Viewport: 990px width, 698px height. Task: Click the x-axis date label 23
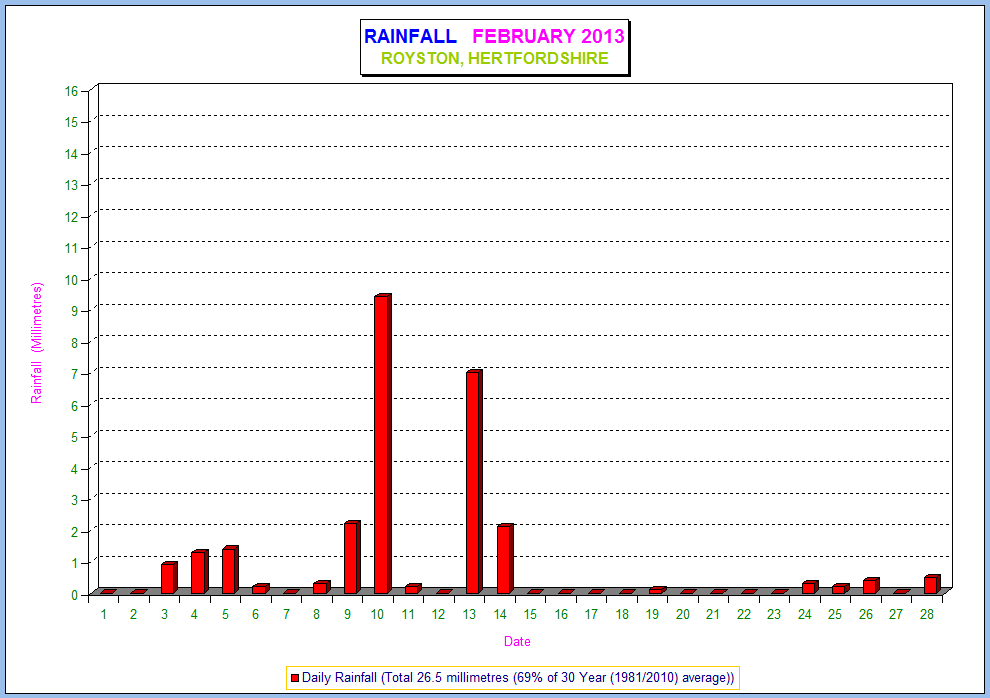click(774, 614)
